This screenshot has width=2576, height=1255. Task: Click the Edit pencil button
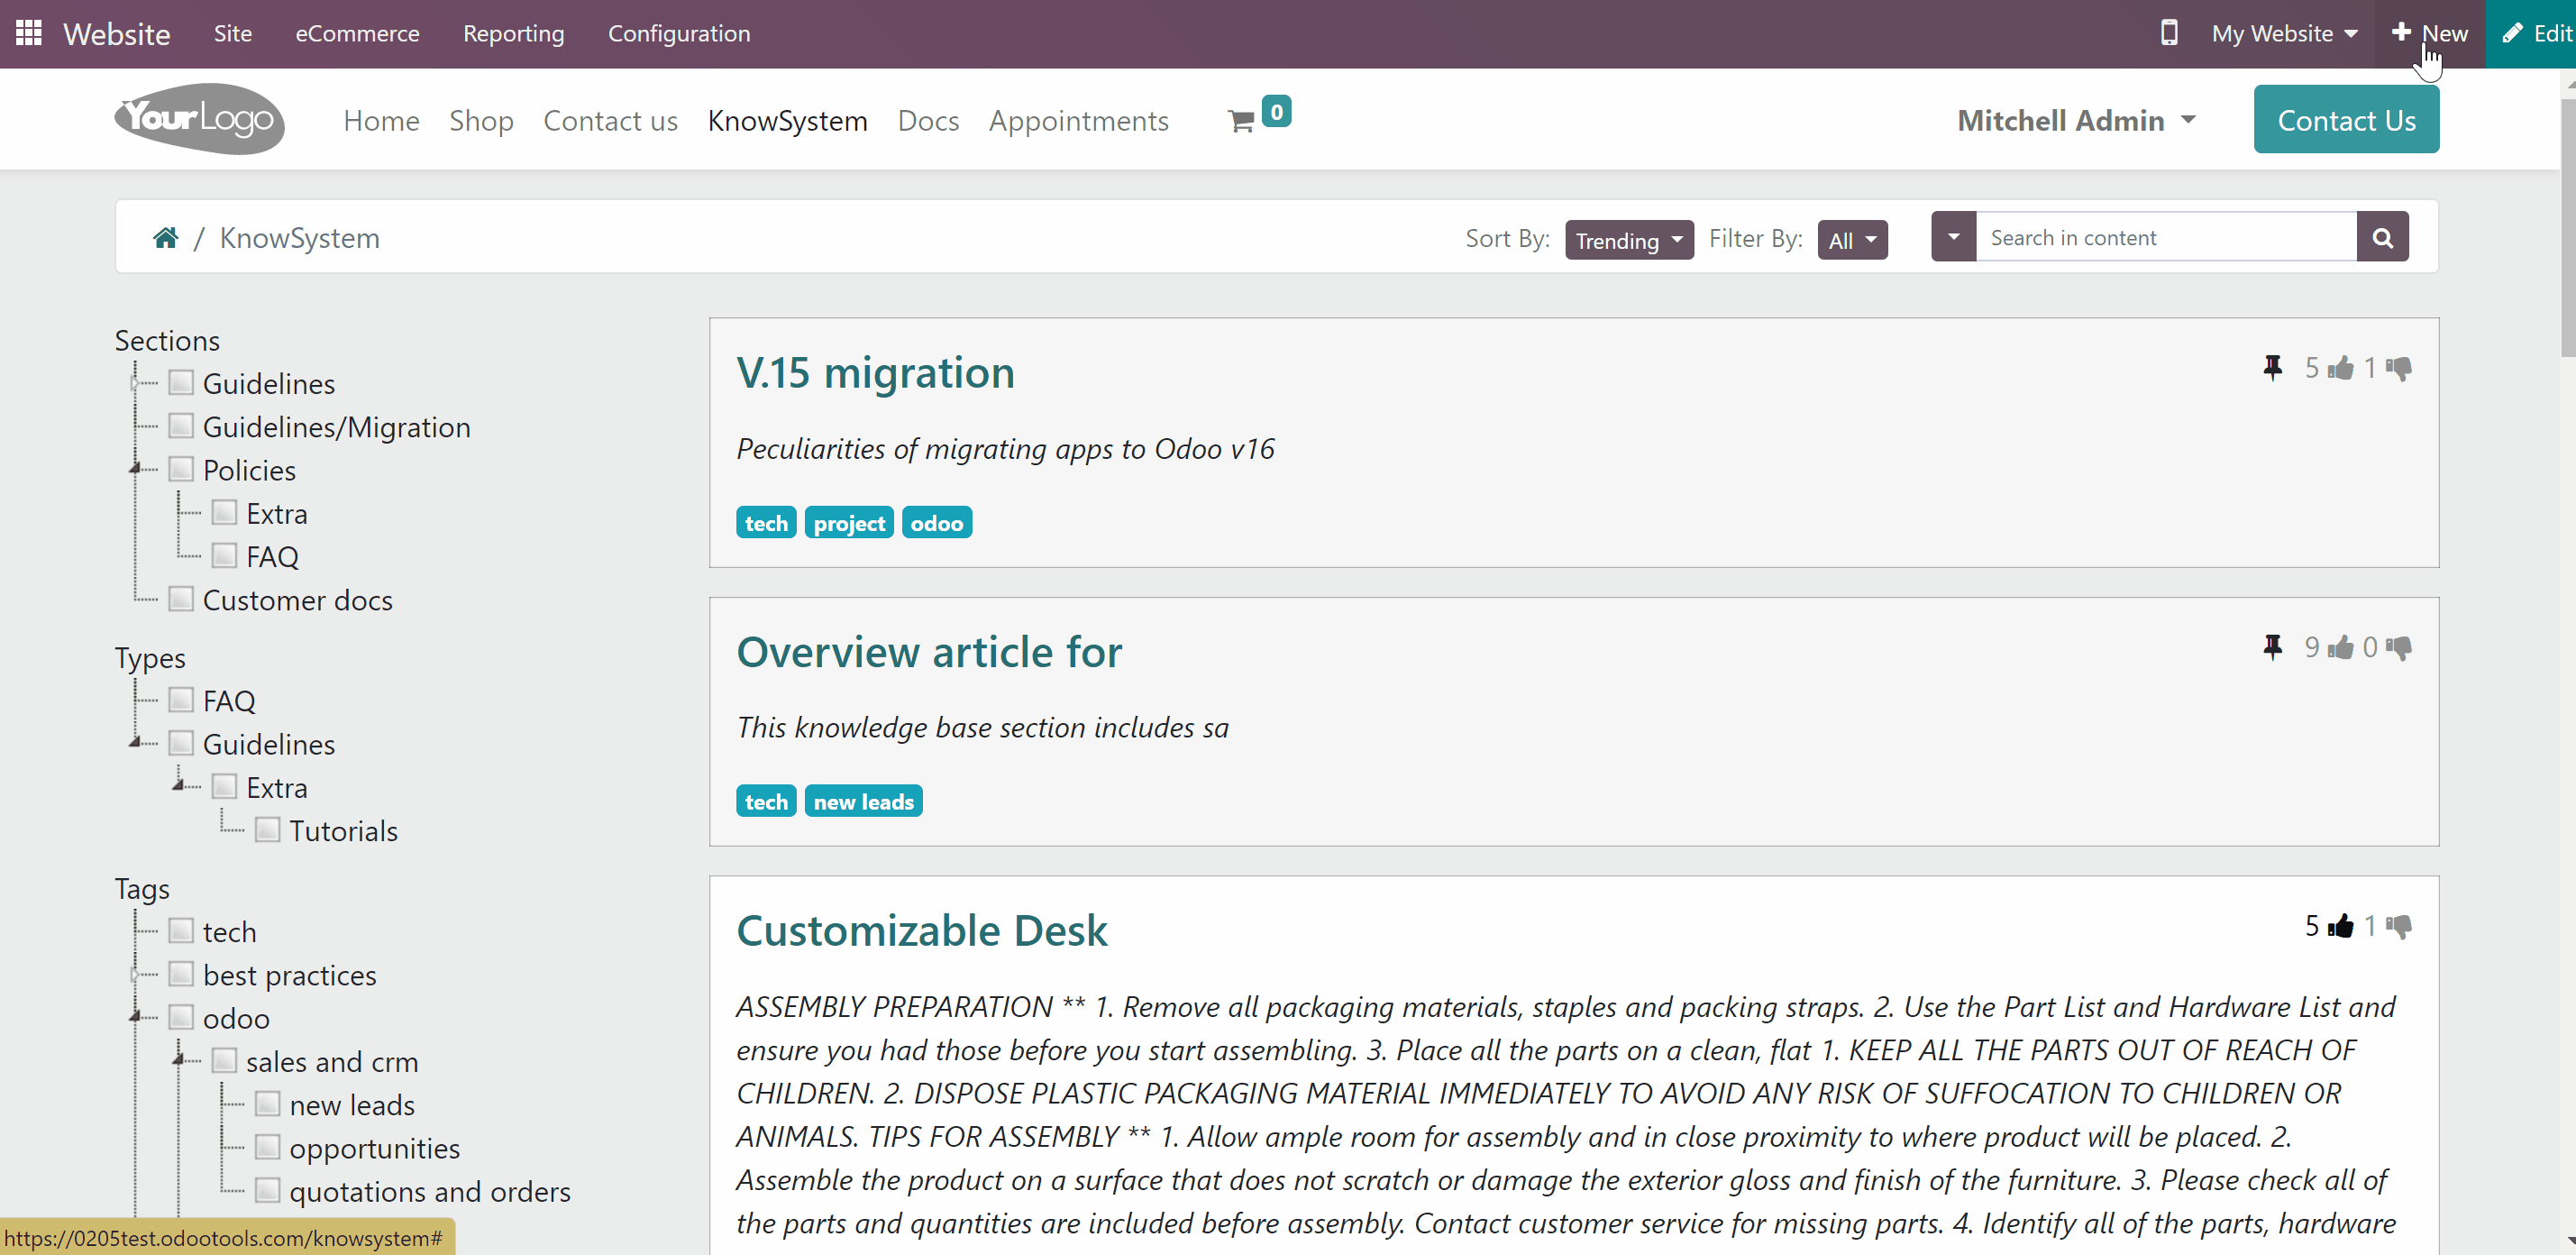point(2534,34)
